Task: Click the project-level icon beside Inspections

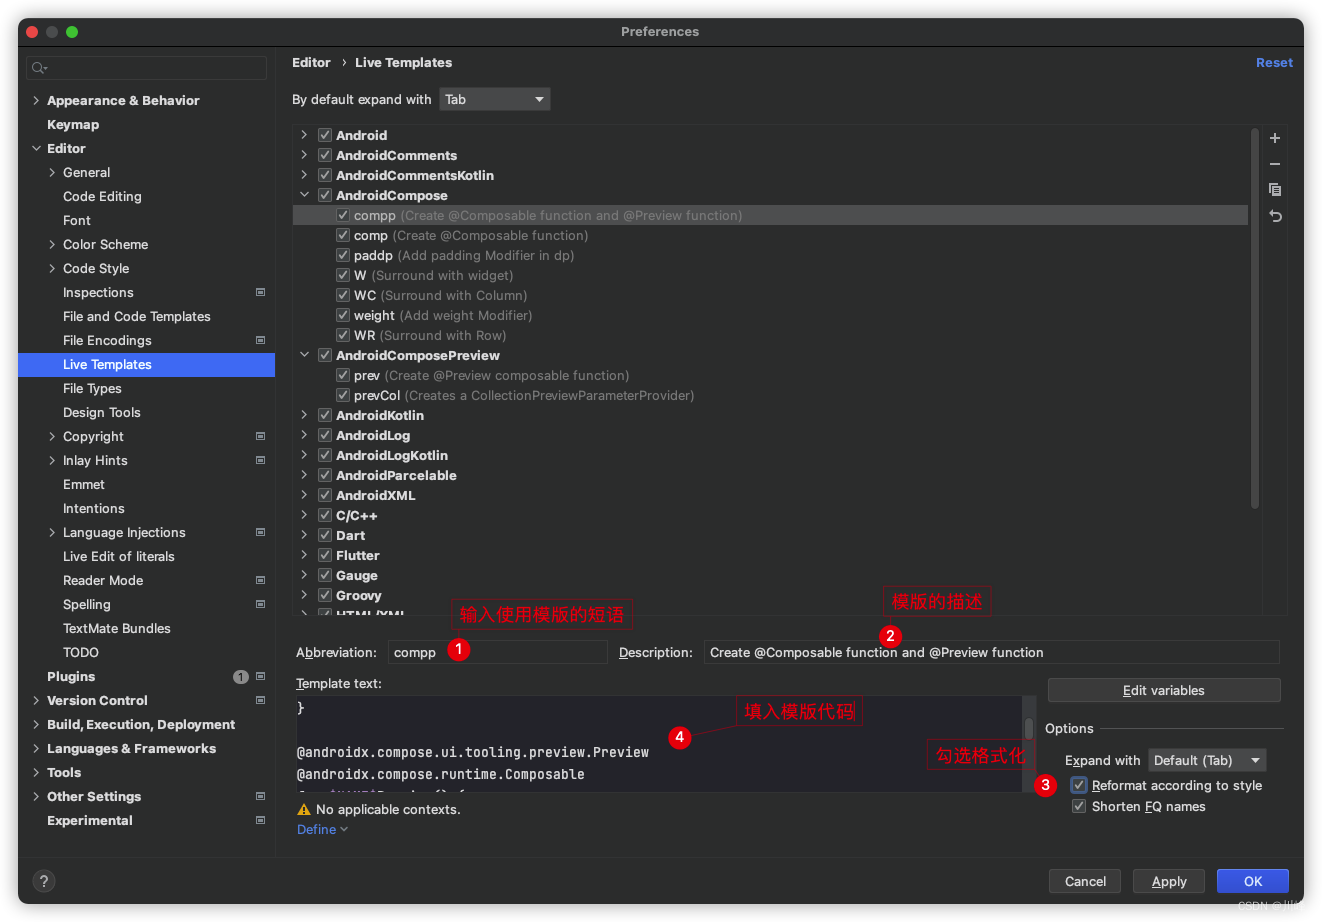Action: 261,292
